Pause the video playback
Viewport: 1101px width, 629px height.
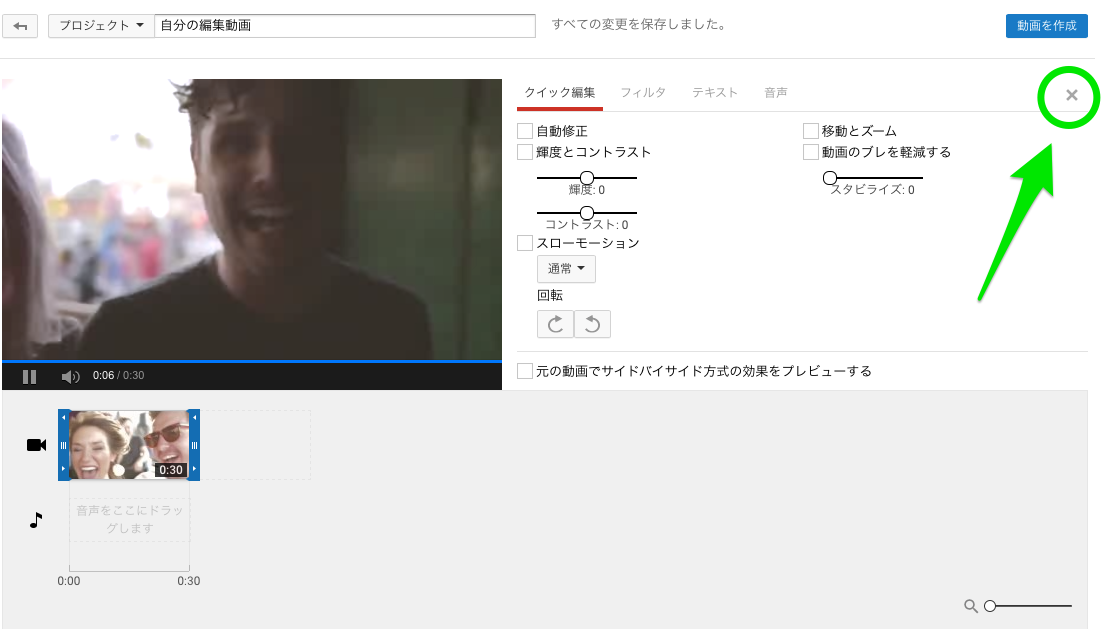coord(29,377)
